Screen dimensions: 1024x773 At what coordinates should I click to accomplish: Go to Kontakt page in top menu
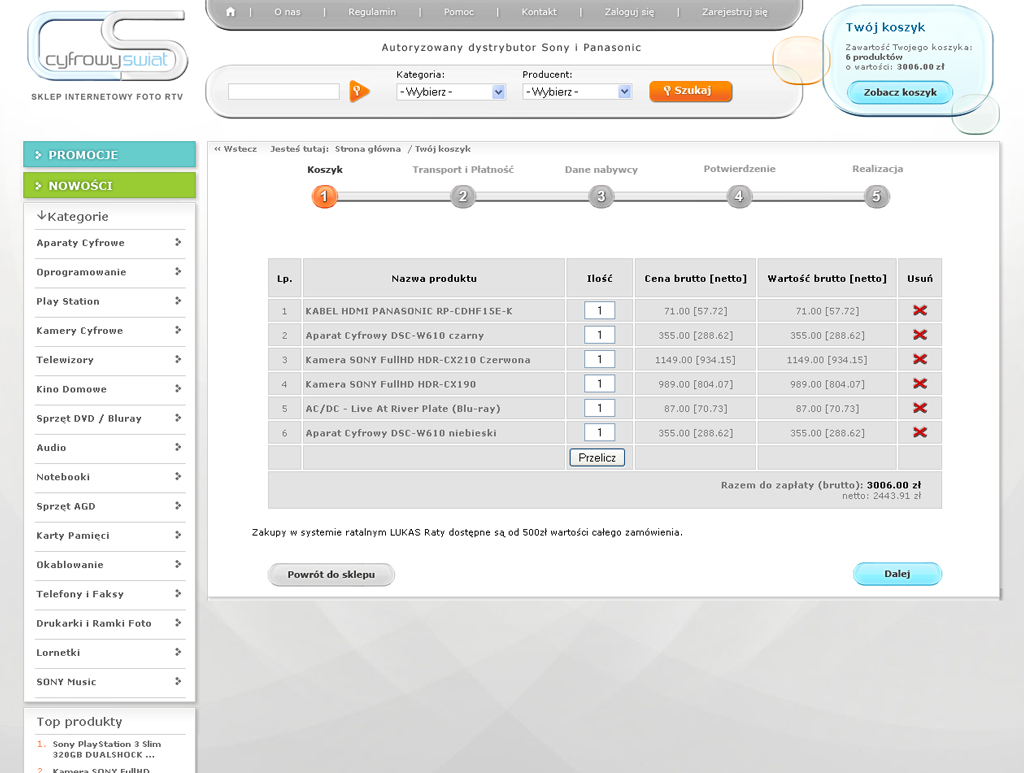[539, 12]
